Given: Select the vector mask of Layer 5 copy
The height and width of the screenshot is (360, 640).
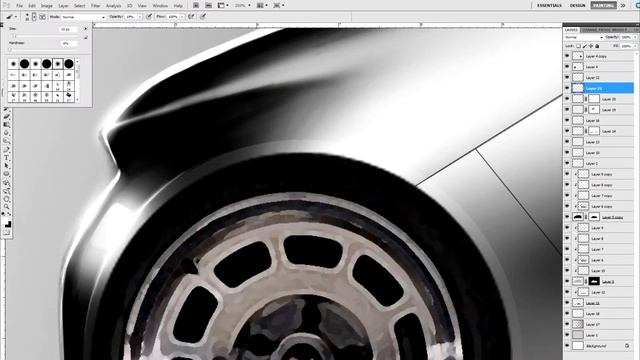Looking at the screenshot, I should coord(594,217).
